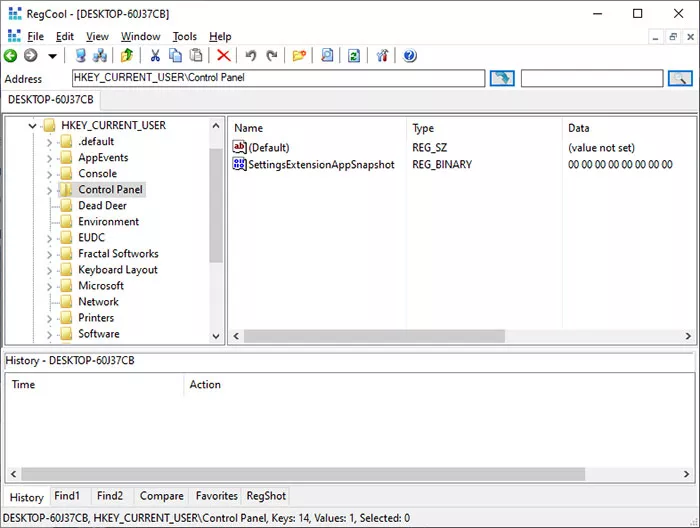The image size is (700, 528).
Task: Select the Control Panel key in tree
Action: (110, 189)
